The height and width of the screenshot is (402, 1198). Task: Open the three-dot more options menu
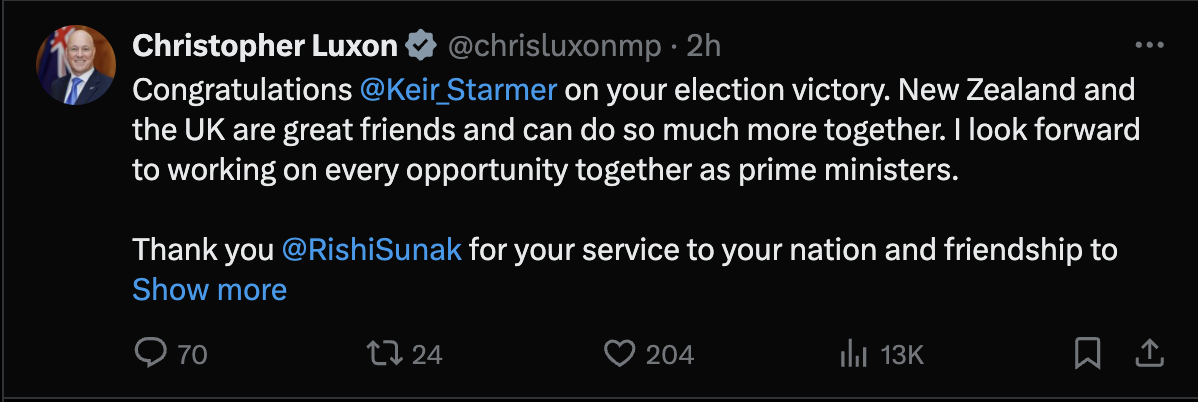coord(1150,46)
